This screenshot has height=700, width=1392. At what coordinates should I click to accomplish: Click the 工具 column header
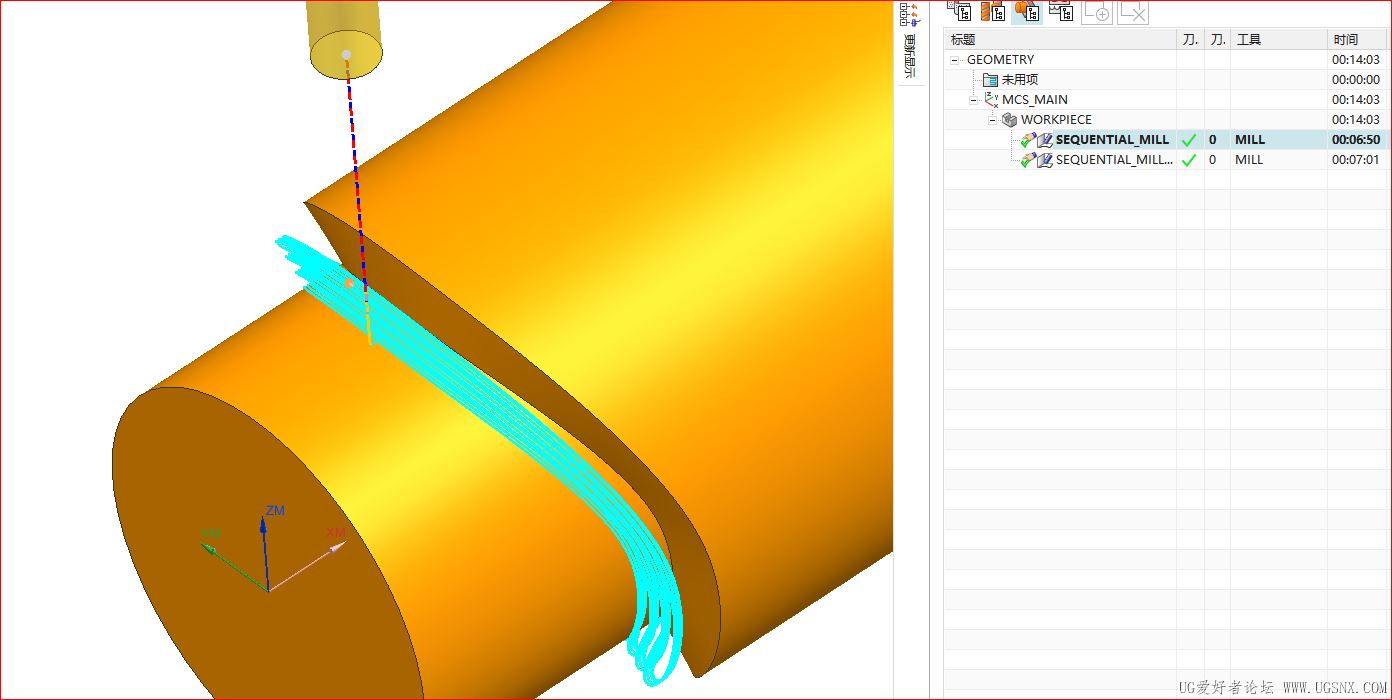[1279, 40]
